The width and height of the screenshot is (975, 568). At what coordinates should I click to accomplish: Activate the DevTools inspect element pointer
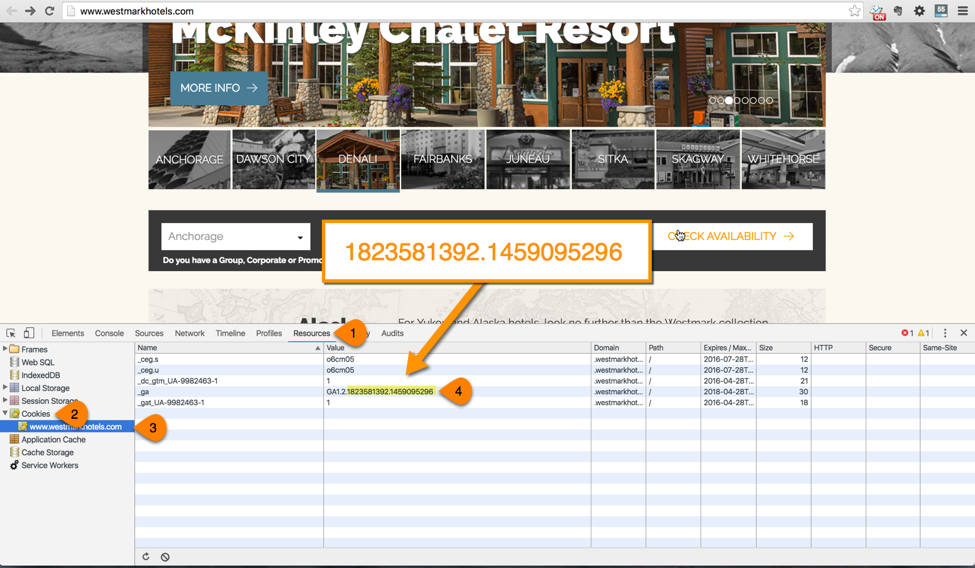11,333
